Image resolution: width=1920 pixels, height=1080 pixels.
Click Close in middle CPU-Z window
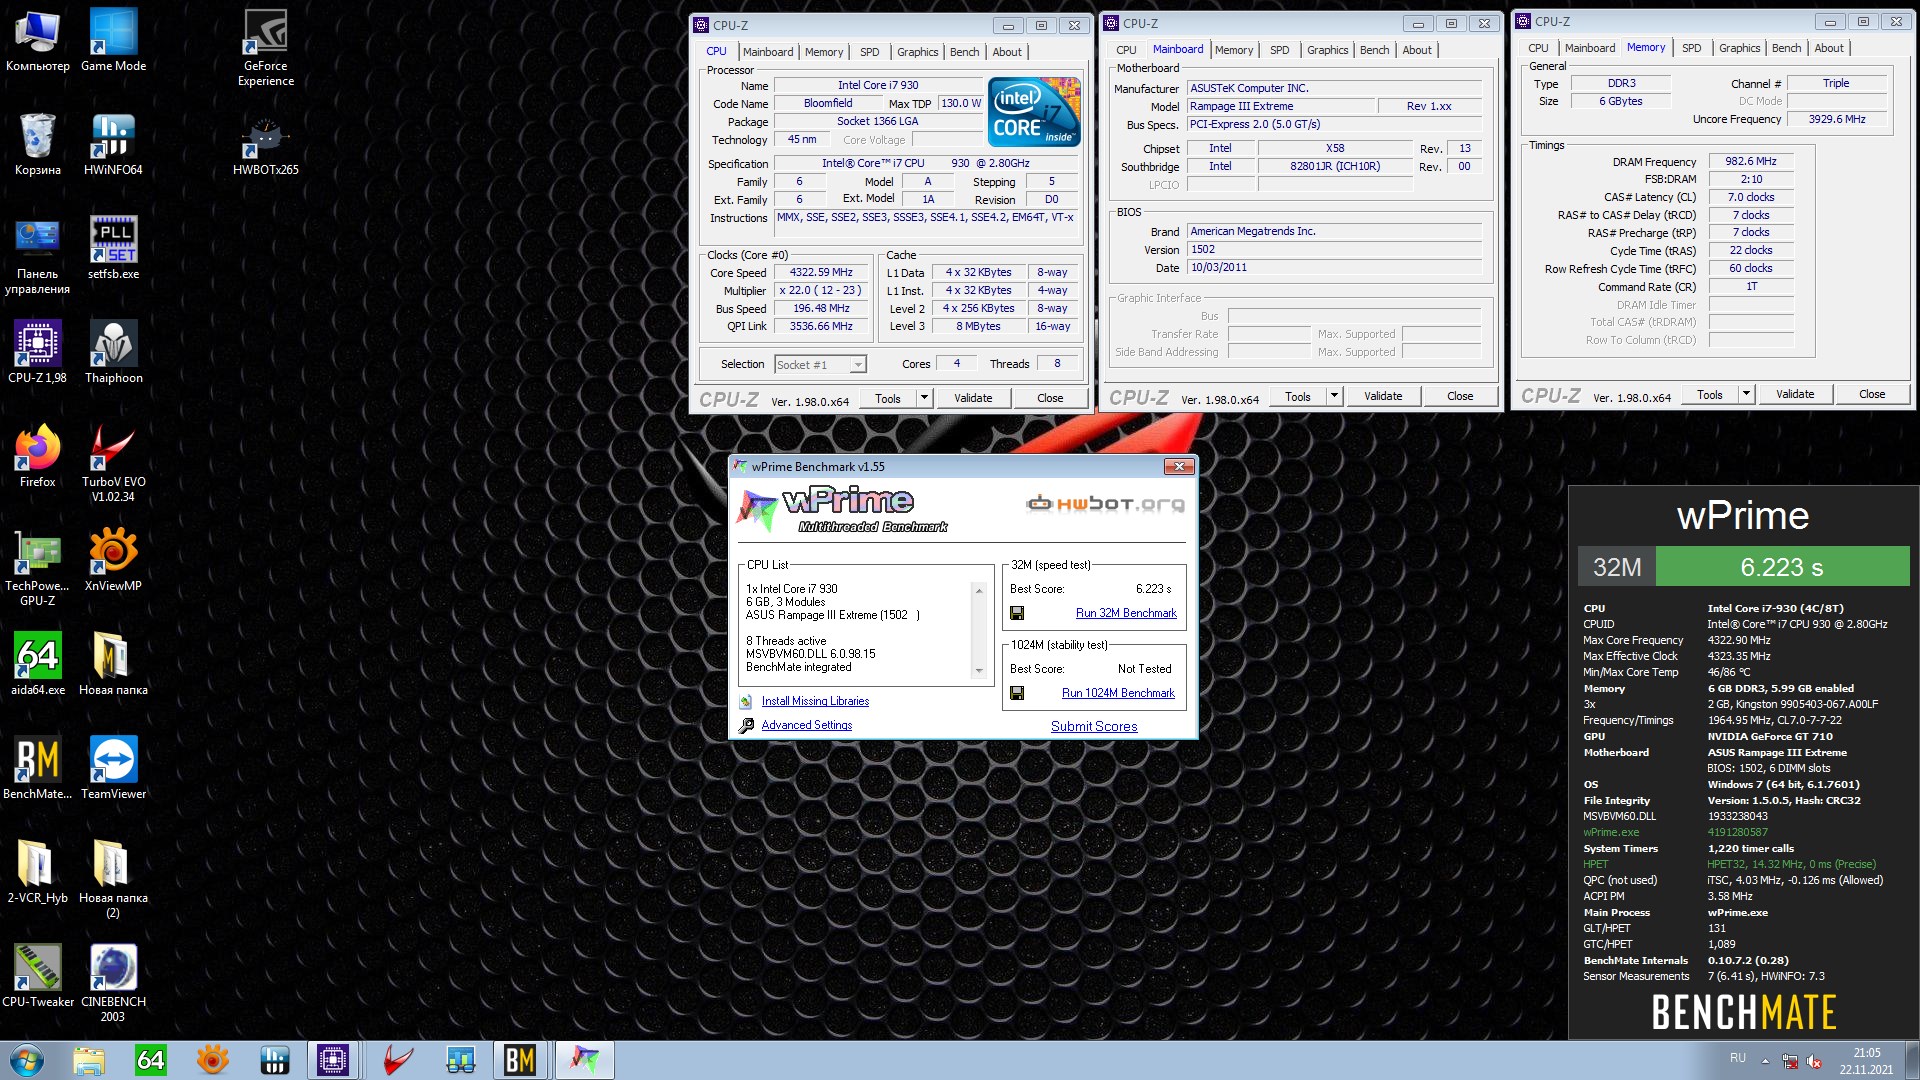(x=1460, y=396)
